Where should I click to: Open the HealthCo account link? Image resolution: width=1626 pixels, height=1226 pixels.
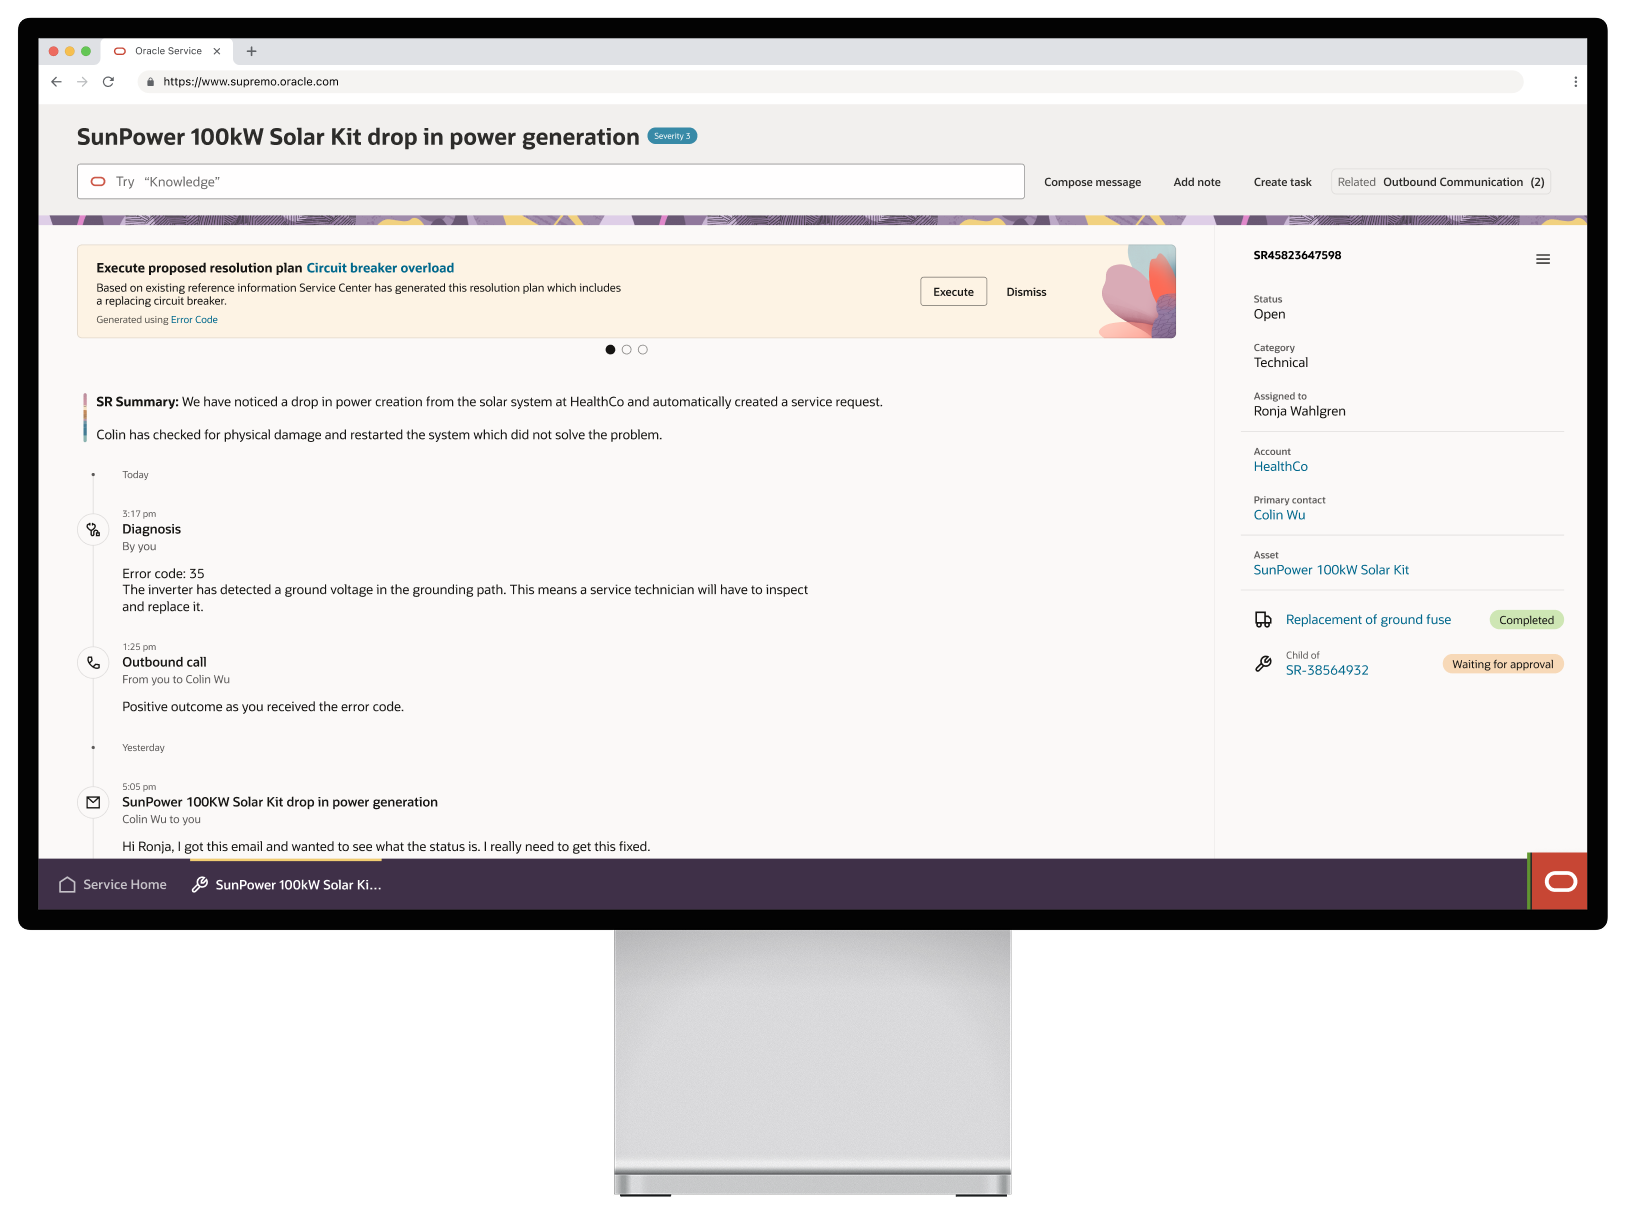(1280, 467)
